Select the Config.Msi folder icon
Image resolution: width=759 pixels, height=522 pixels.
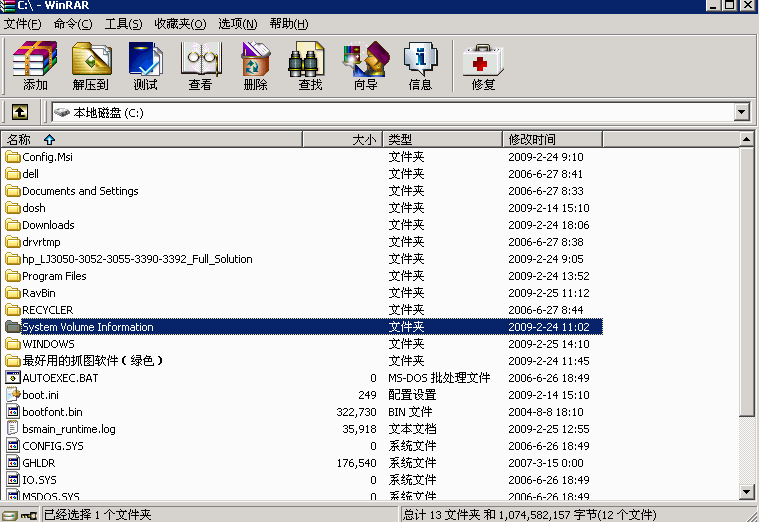[13, 157]
